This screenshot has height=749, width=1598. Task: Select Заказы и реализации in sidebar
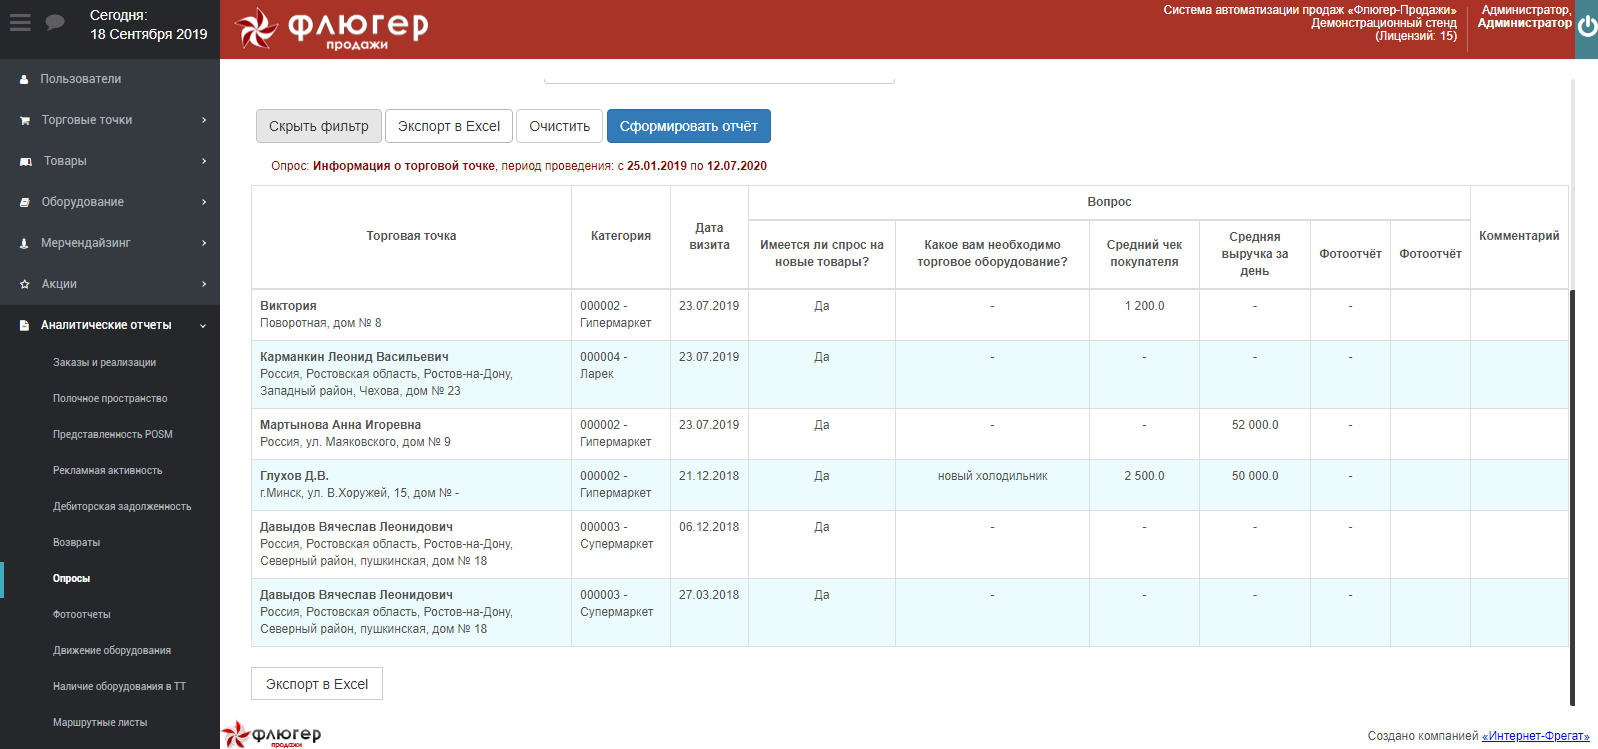104,363
